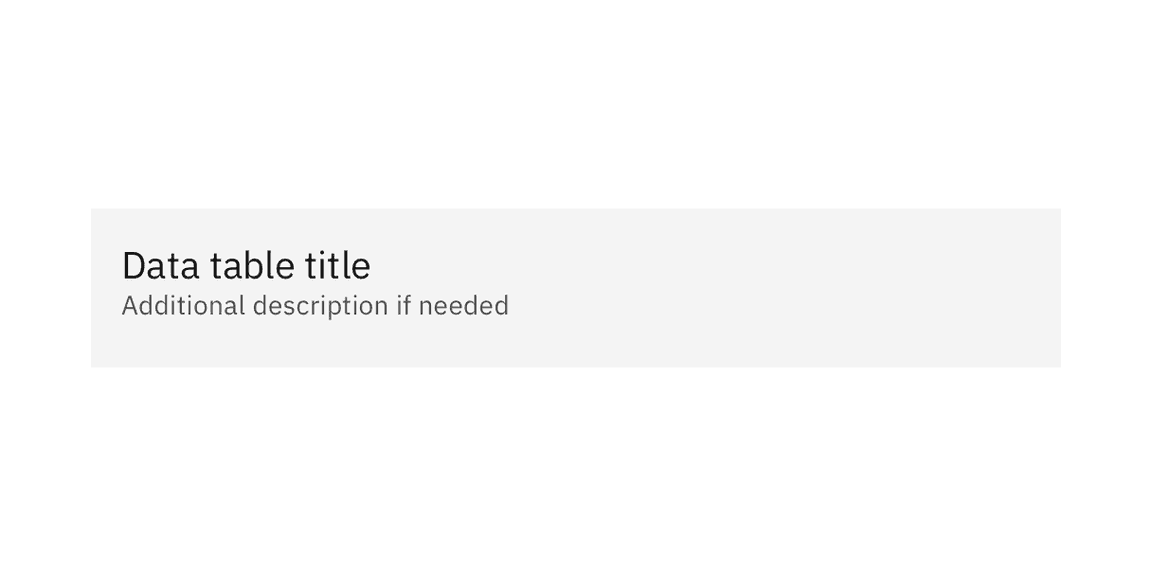The width and height of the screenshot is (1152, 576).
Task: Click the capital "A" in the description
Action: (129, 305)
